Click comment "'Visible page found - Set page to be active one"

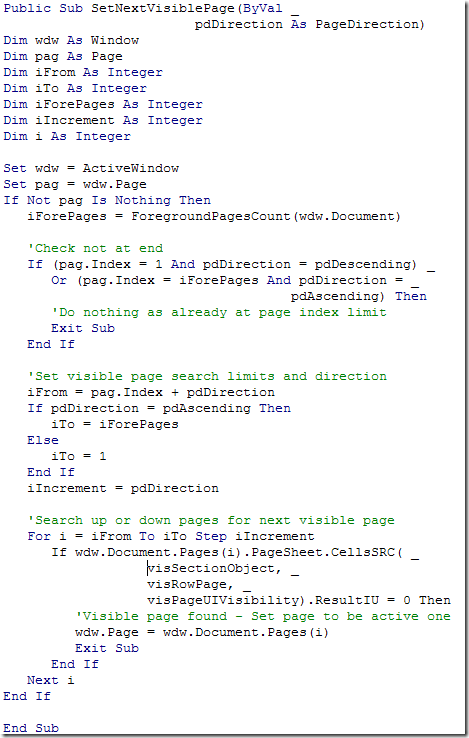click(263, 616)
